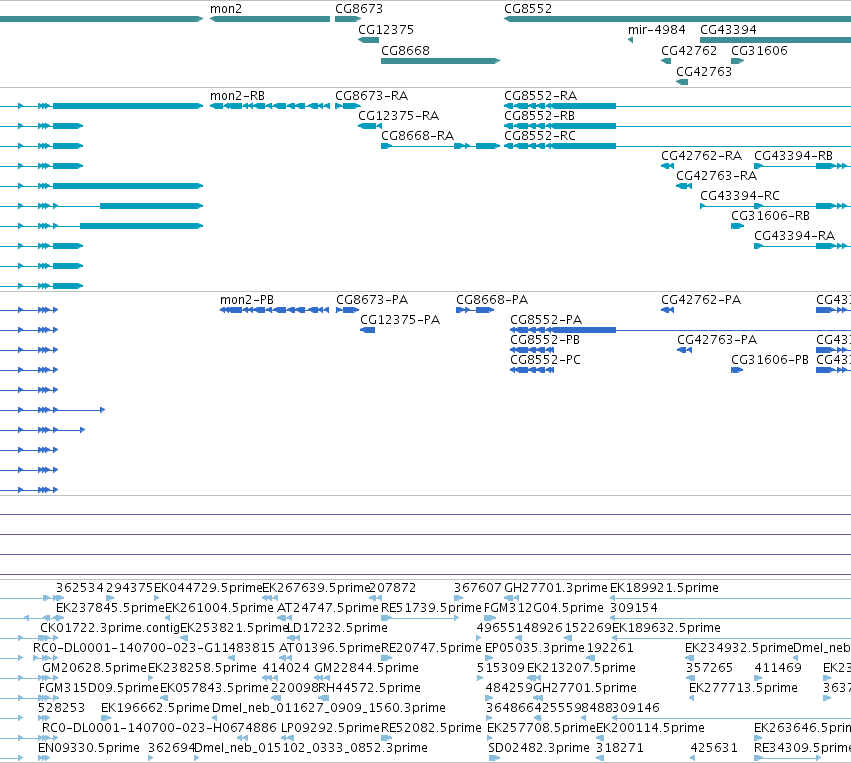Click EST 411469 label

pos(778,668)
